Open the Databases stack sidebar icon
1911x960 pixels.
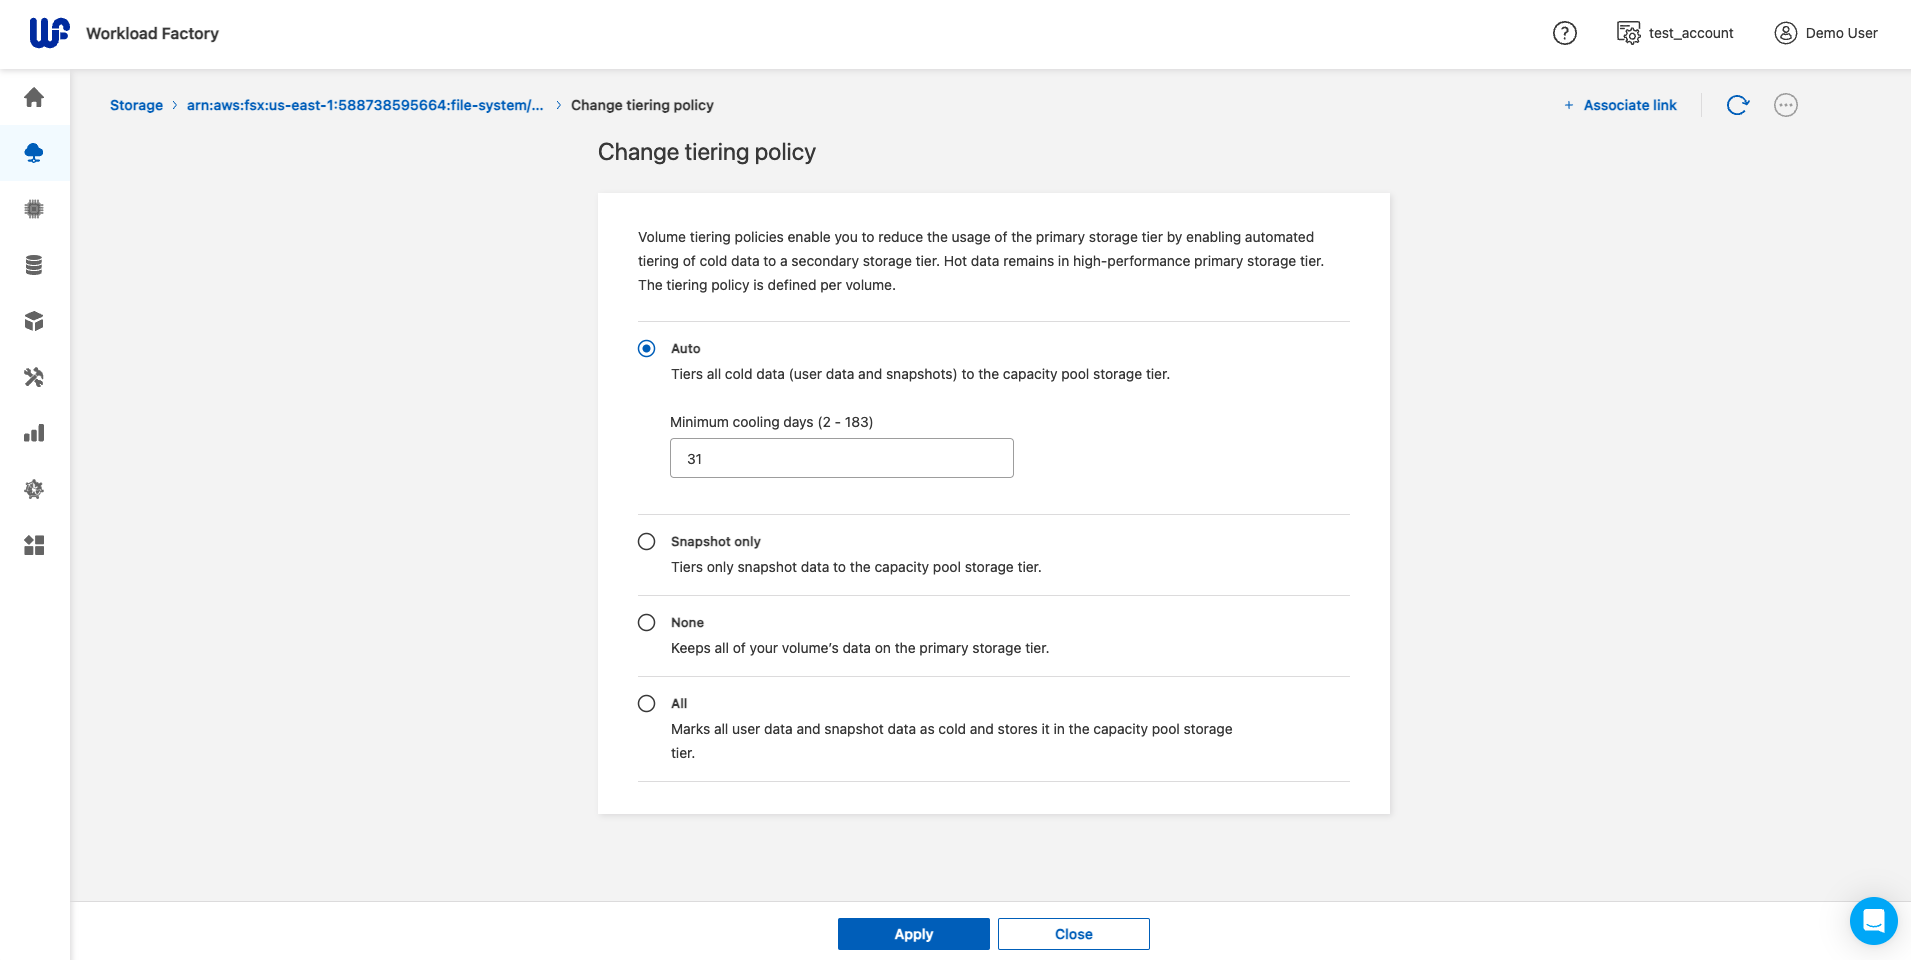(34, 265)
